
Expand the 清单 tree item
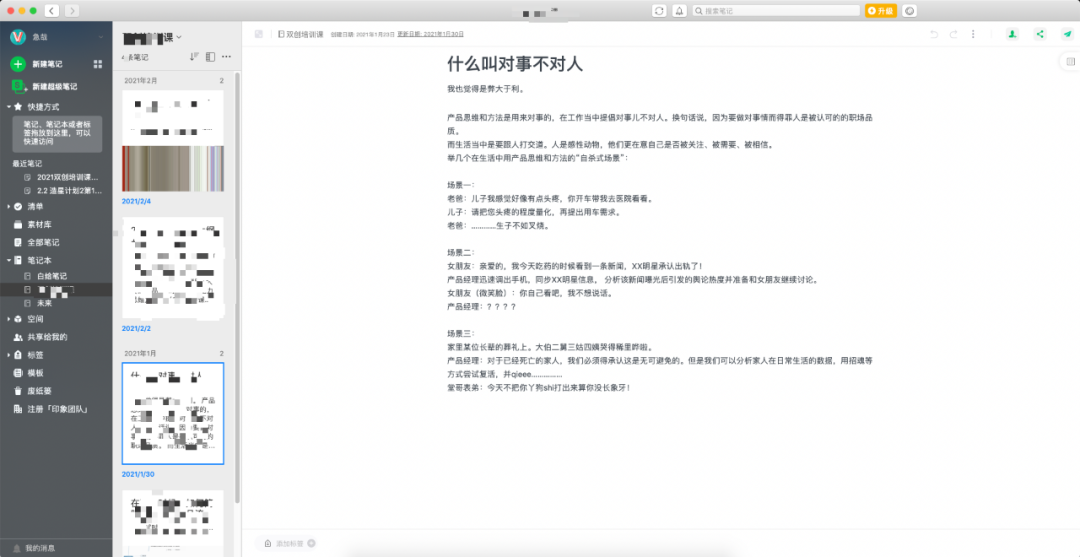8,206
